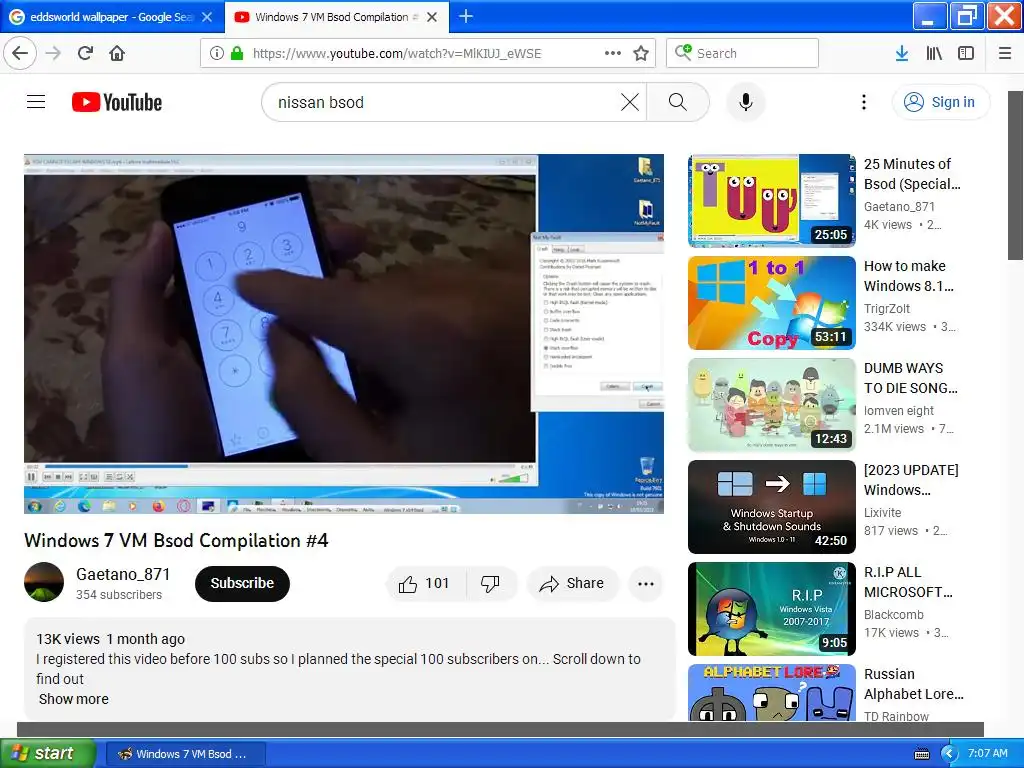Open the Firefox hamburger menu
Image resolution: width=1024 pixels, height=768 pixels.
pos(1004,53)
